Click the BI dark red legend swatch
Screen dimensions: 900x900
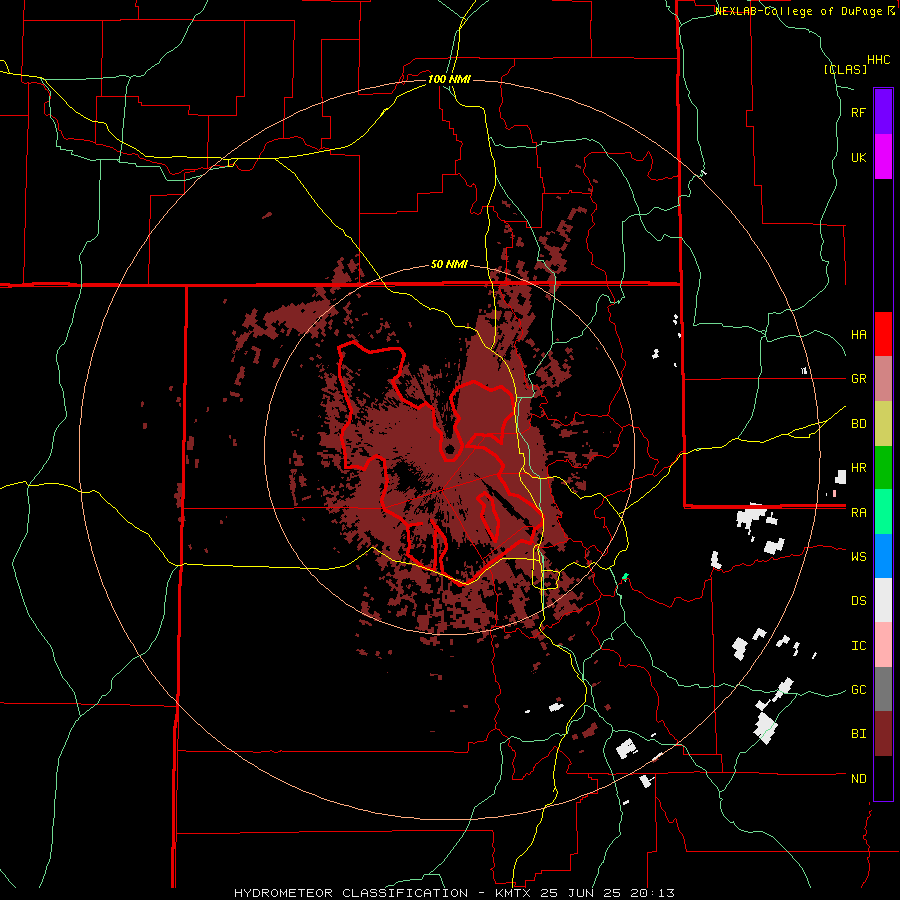click(x=883, y=734)
